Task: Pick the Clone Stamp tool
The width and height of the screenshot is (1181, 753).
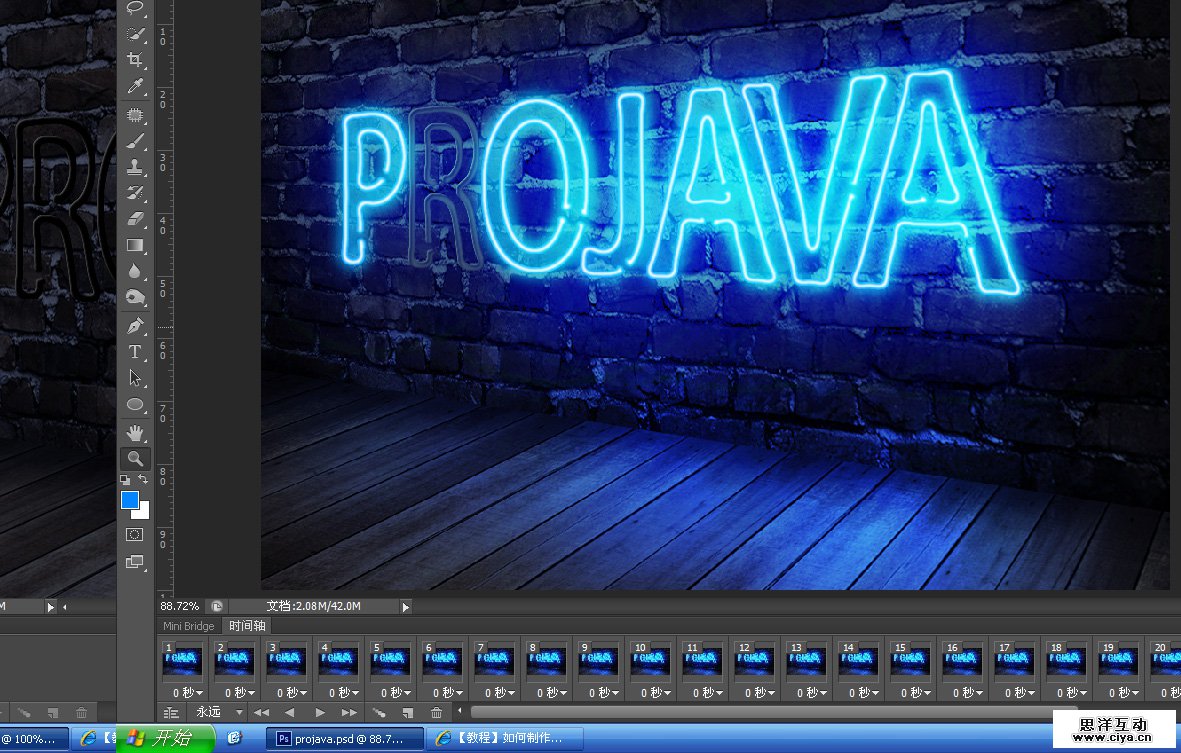Action: [x=135, y=166]
